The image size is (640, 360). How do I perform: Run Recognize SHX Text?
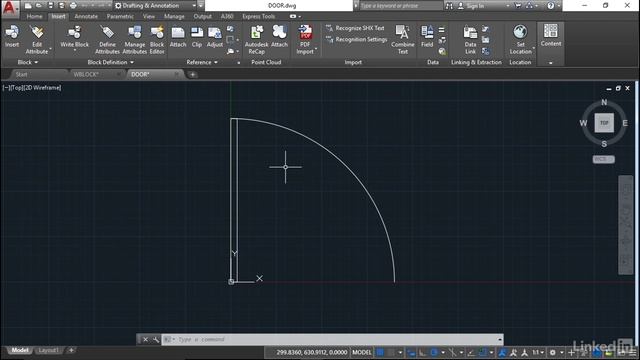(x=355, y=28)
